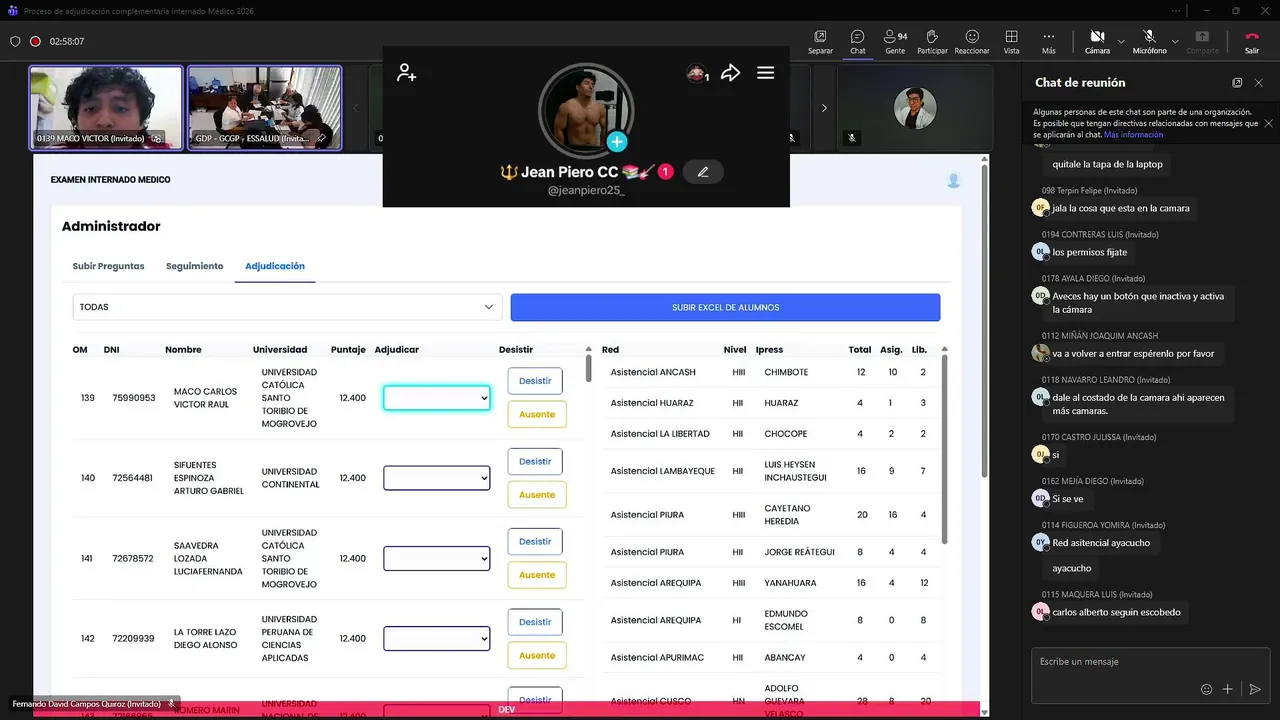This screenshot has width=1280, height=720.
Task: Dismiss the organization policy notice
Action: pyautogui.click(x=1269, y=123)
